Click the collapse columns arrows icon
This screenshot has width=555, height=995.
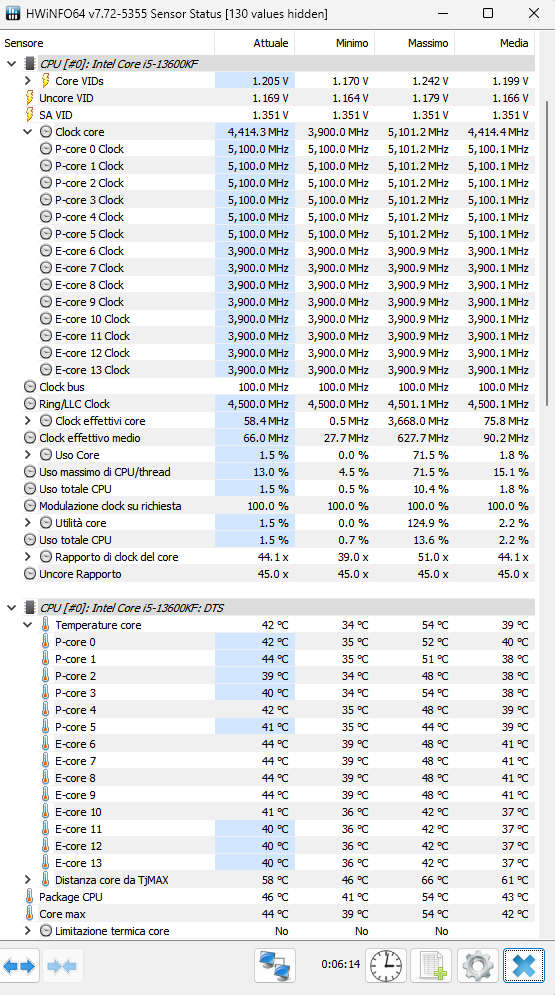click(62, 966)
